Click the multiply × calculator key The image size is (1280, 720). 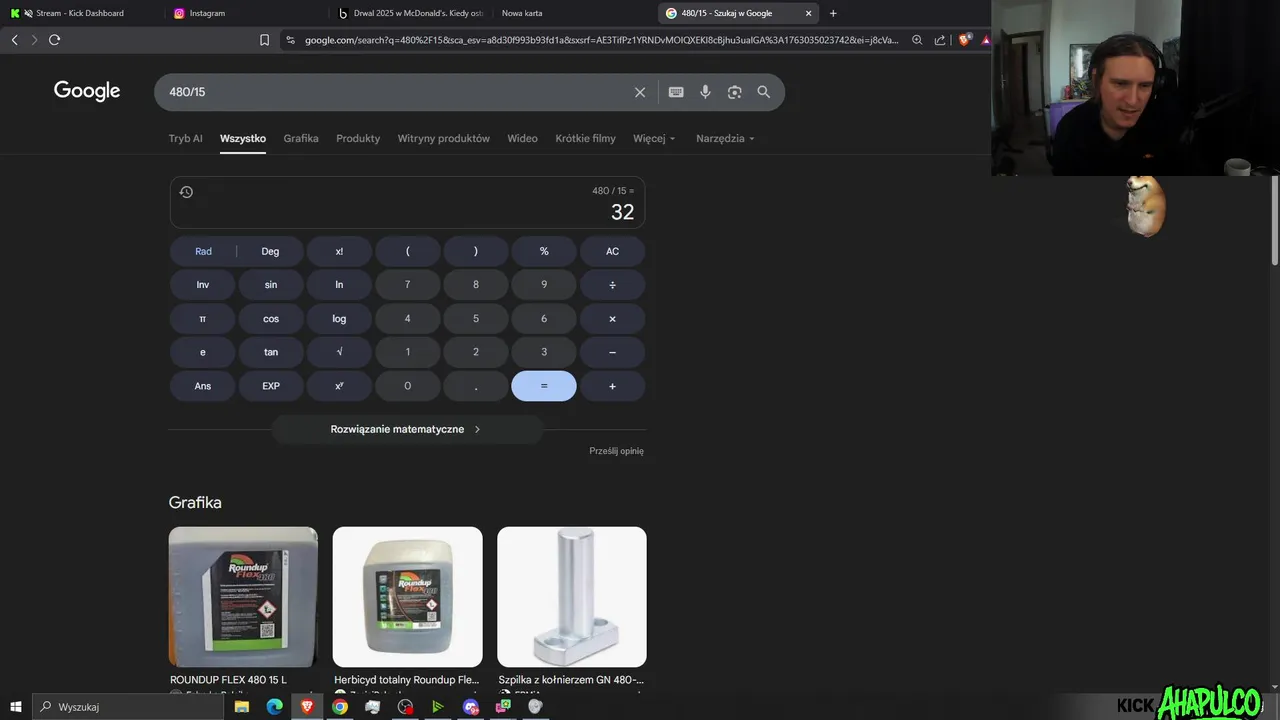(612, 319)
